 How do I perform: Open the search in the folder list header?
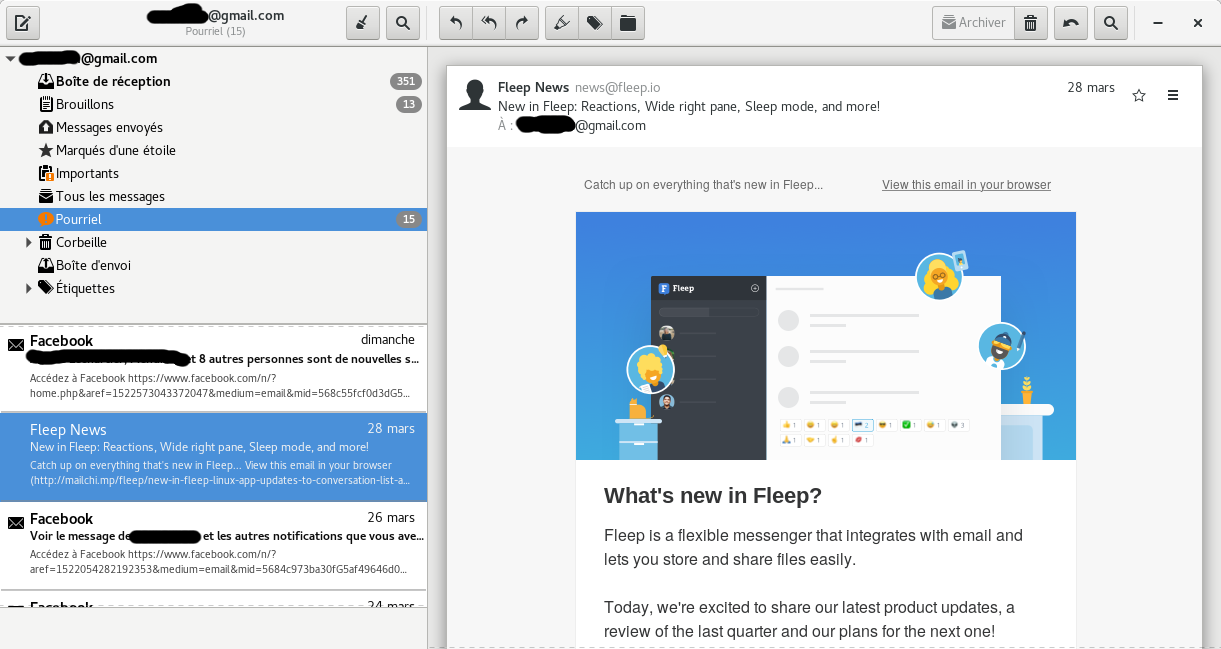[402, 23]
